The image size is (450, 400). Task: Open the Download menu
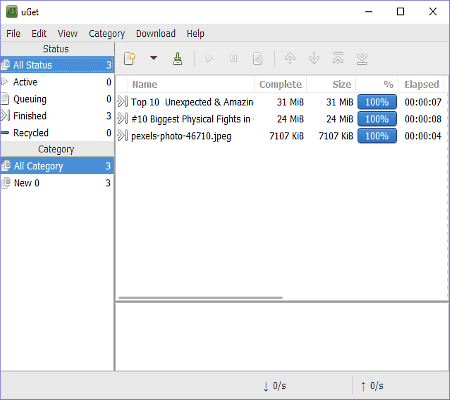tap(156, 34)
